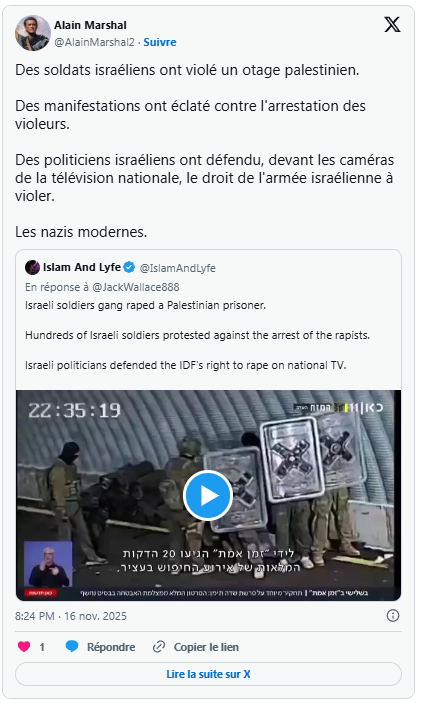Screen dimensions: 422x706
Task: Open Alain Marshal's profile avatar
Action: 33,33
